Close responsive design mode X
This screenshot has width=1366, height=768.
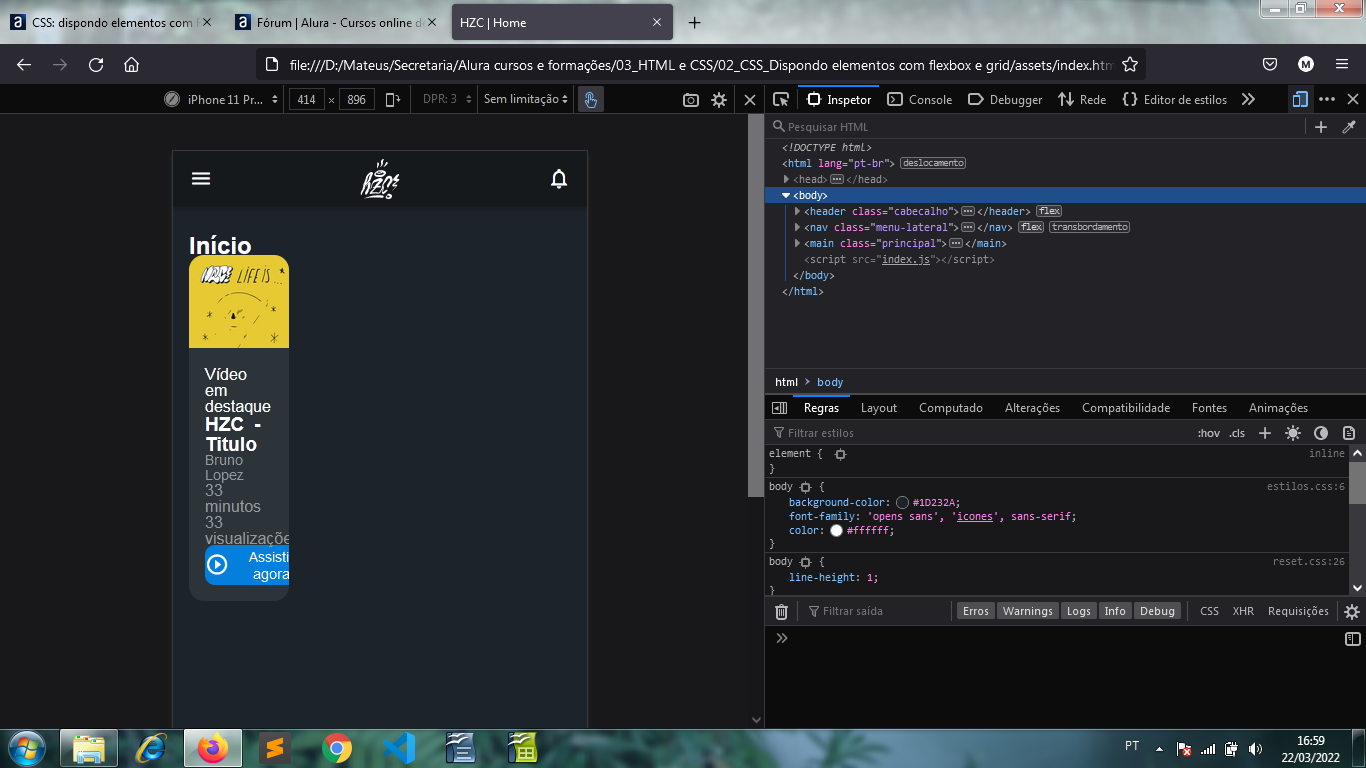pos(750,99)
